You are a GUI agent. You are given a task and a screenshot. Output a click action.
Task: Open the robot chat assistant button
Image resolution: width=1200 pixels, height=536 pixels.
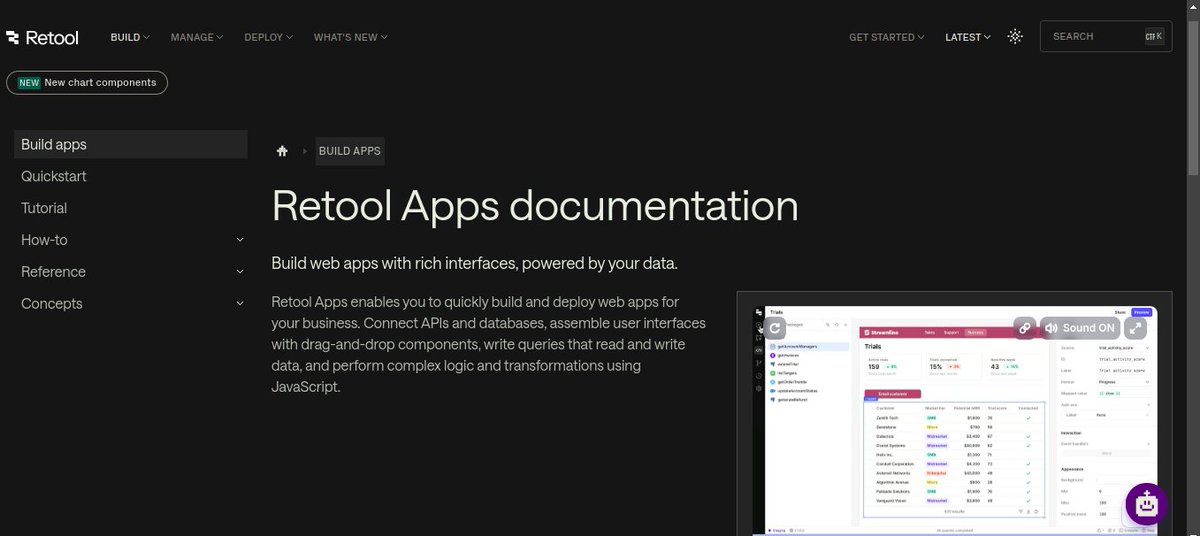click(x=1146, y=504)
